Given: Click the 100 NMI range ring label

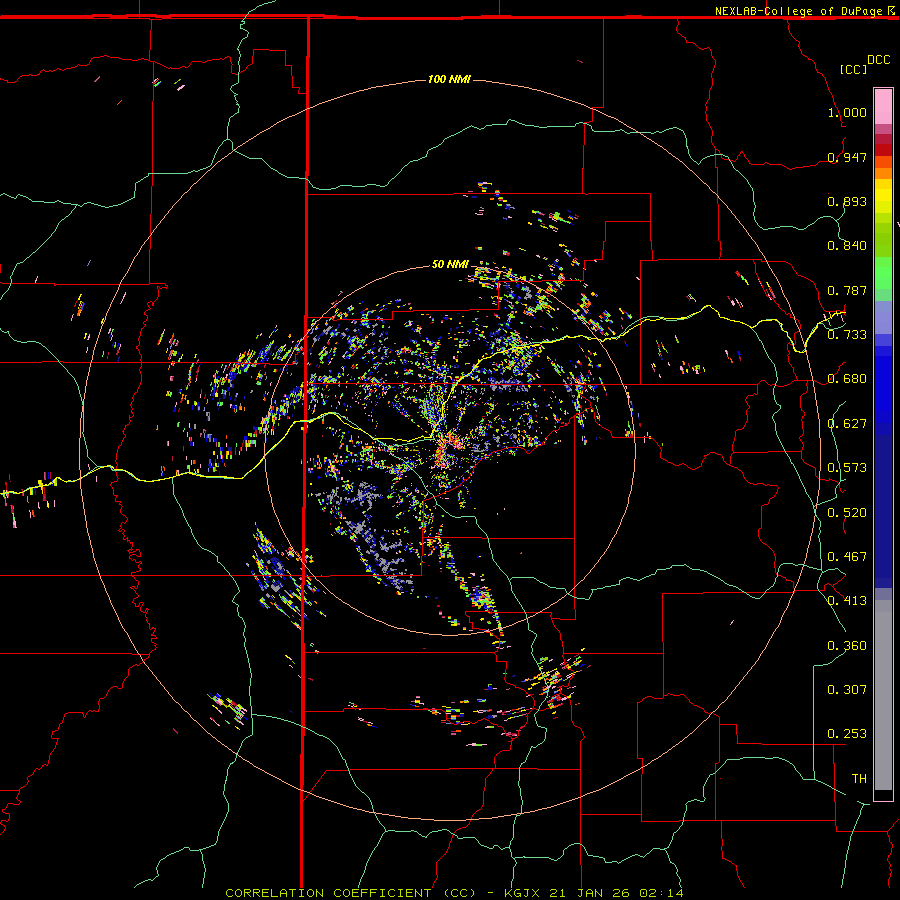Looking at the screenshot, I should tap(449, 79).
